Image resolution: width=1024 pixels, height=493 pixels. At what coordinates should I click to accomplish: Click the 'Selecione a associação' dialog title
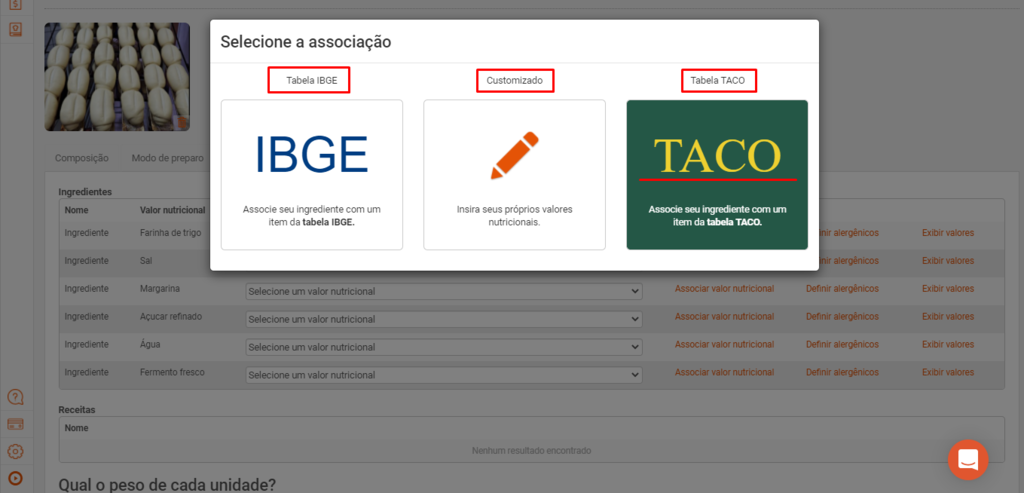pyautogui.click(x=306, y=42)
